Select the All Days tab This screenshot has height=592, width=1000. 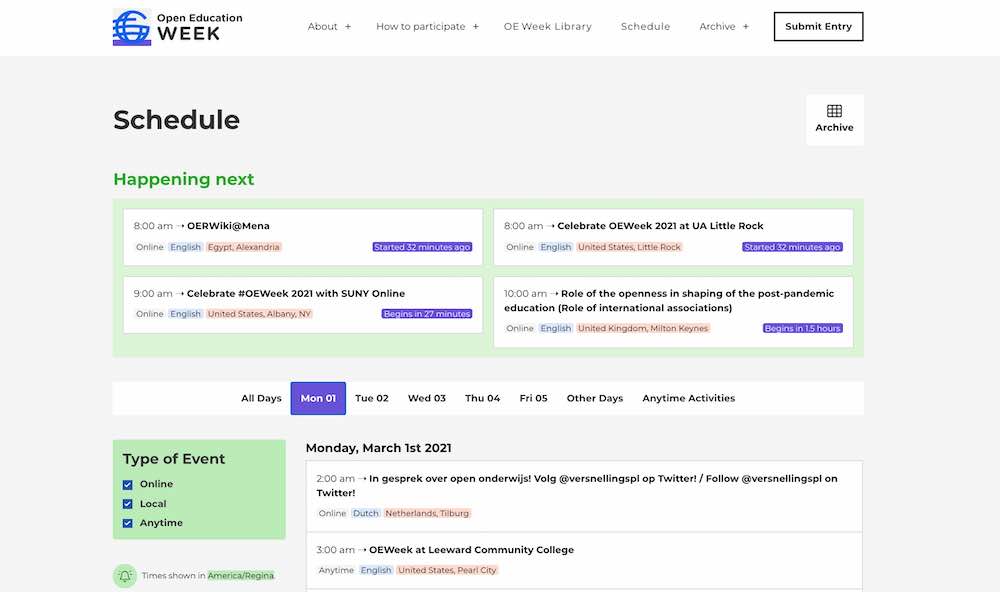click(x=261, y=398)
